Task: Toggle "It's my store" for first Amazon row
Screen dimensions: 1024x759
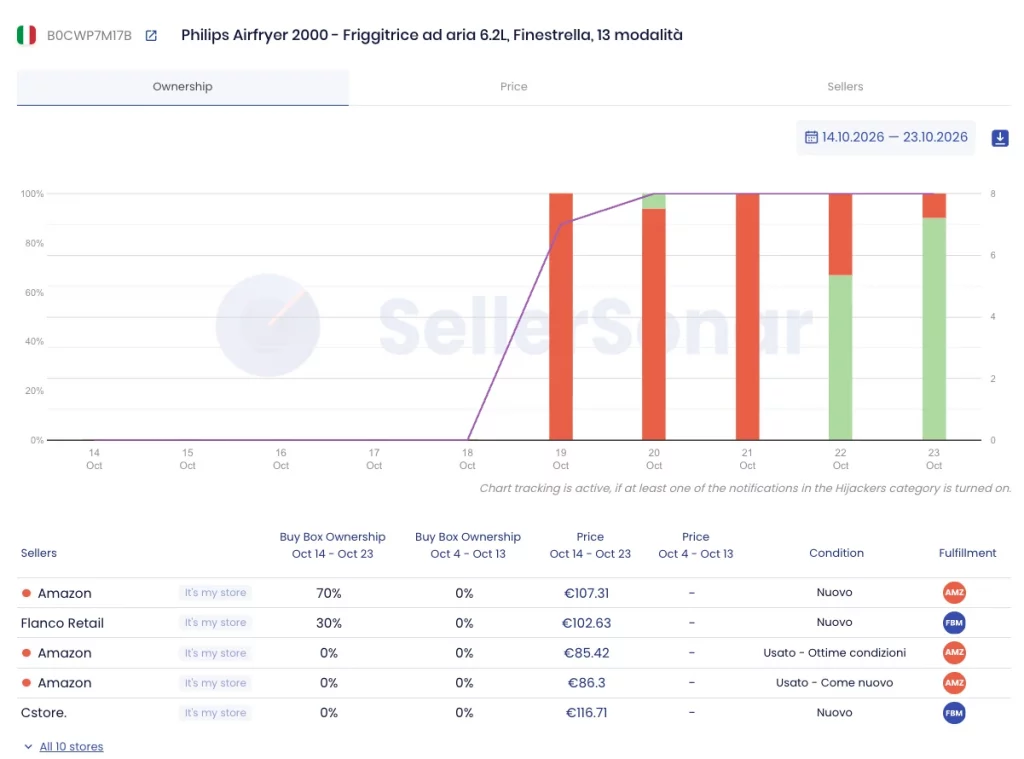Action: (x=215, y=592)
